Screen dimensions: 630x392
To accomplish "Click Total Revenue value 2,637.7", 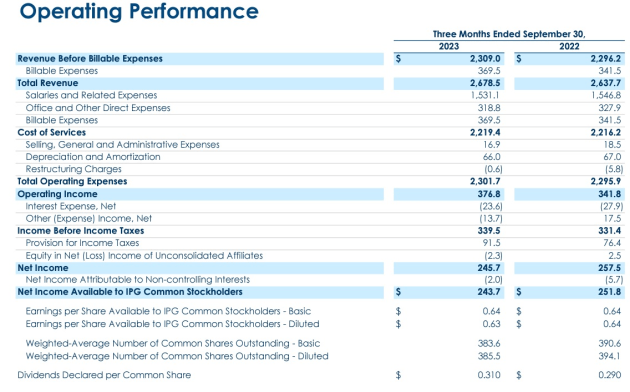I will click(606, 83).
